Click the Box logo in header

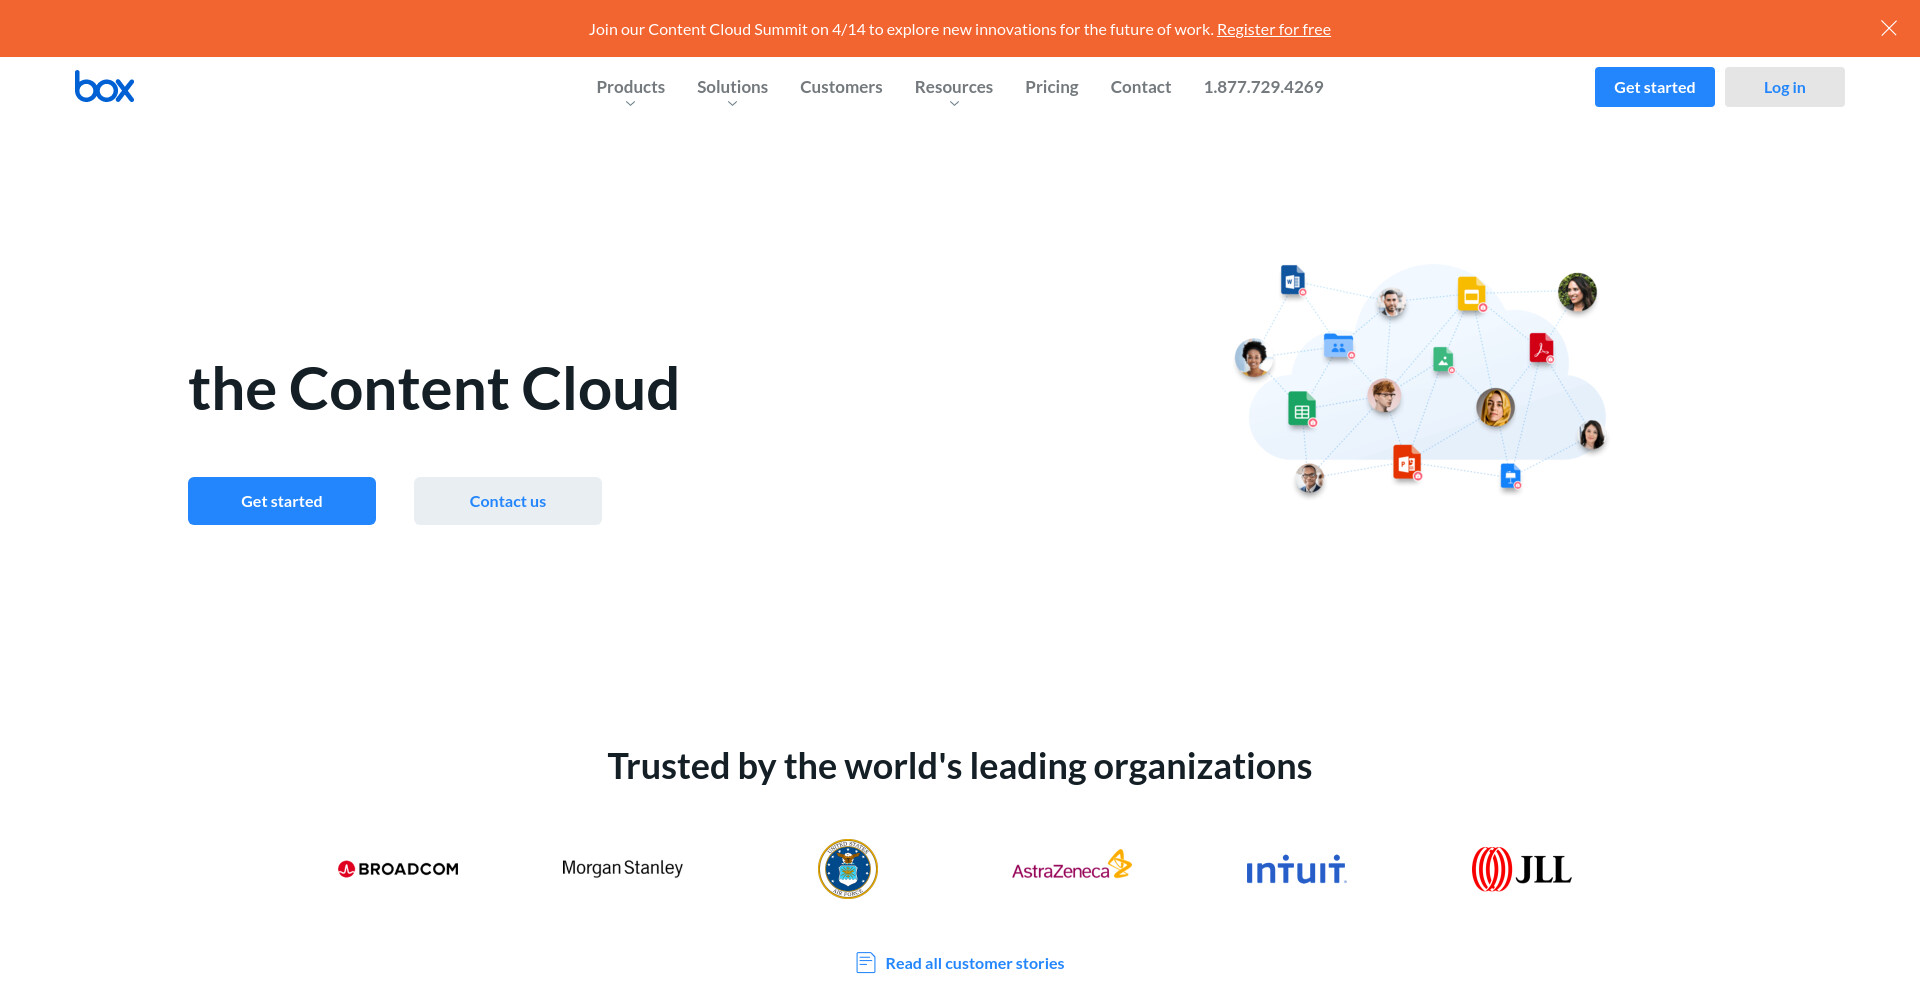(104, 87)
